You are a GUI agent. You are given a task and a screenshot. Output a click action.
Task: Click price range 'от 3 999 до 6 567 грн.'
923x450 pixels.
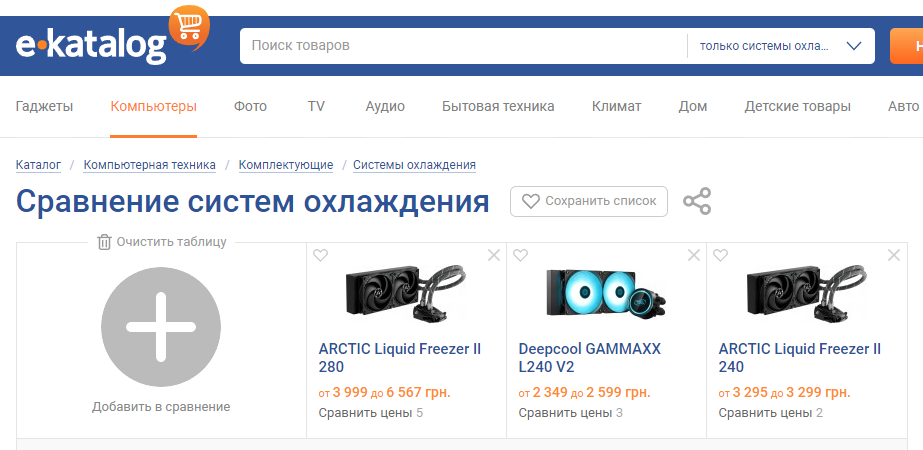[384, 393]
